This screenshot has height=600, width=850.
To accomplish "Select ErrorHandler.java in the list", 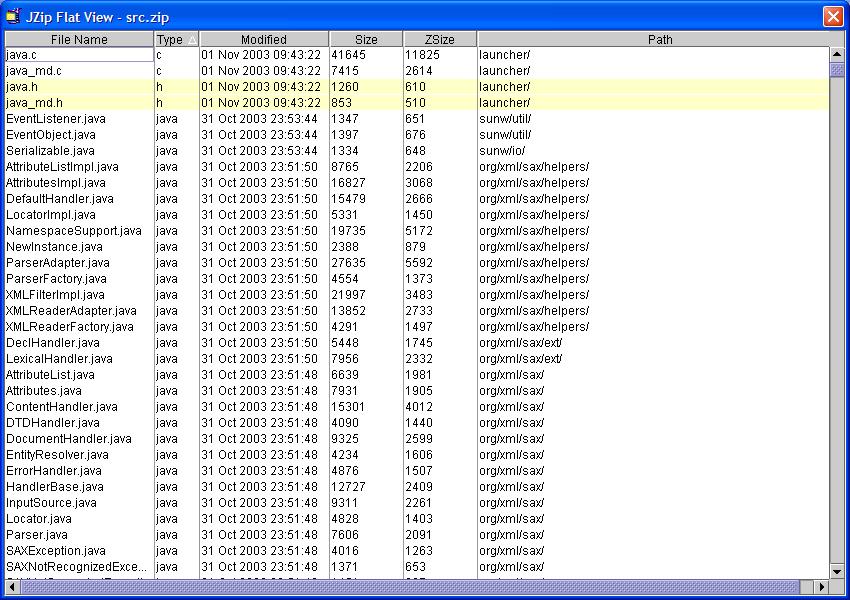I will [x=54, y=470].
